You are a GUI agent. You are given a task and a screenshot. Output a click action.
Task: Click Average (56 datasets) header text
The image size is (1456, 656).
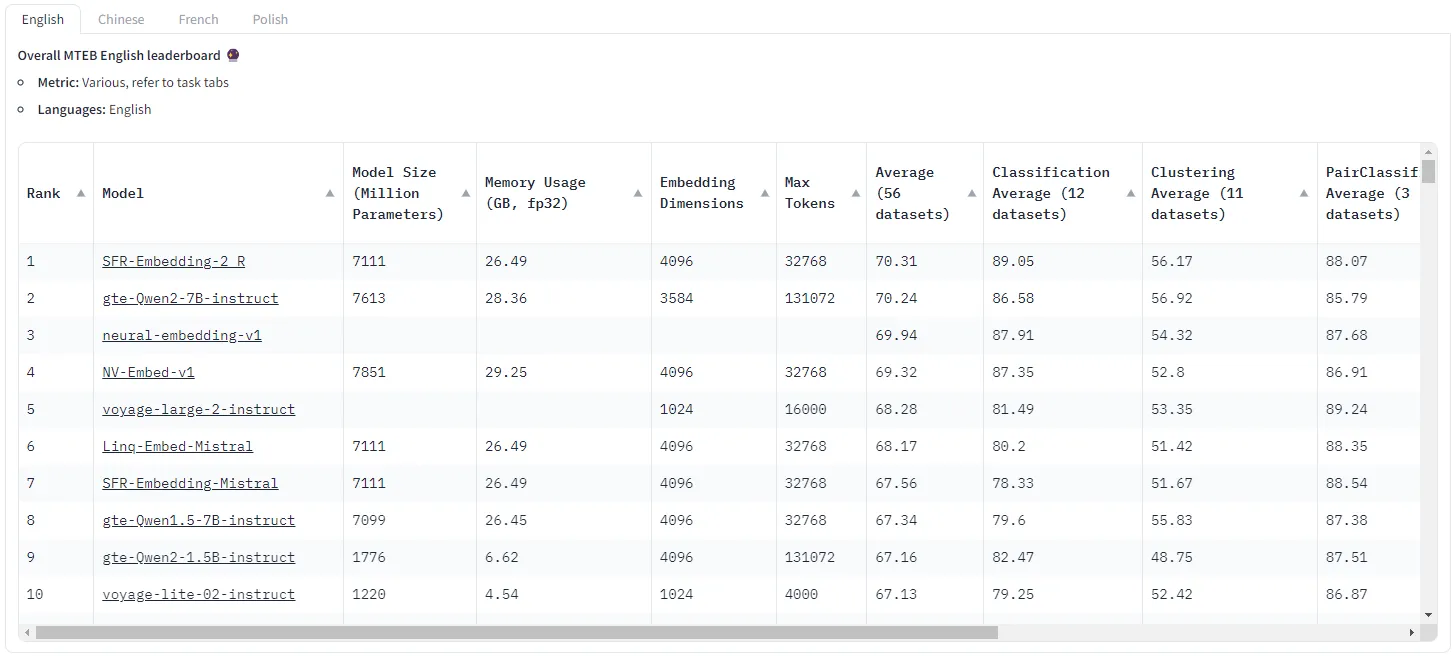[912, 193]
